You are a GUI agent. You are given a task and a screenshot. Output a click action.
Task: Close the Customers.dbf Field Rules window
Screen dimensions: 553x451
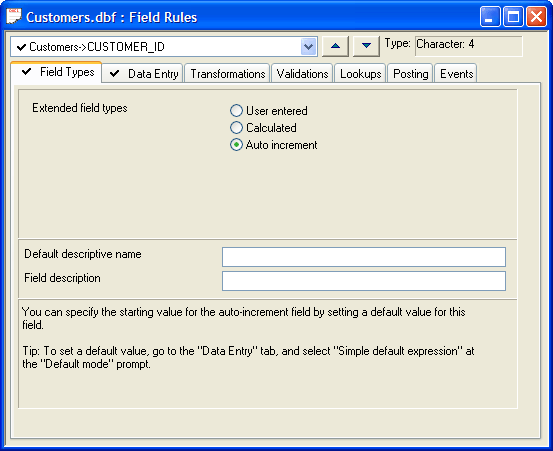click(x=536, y=17)
